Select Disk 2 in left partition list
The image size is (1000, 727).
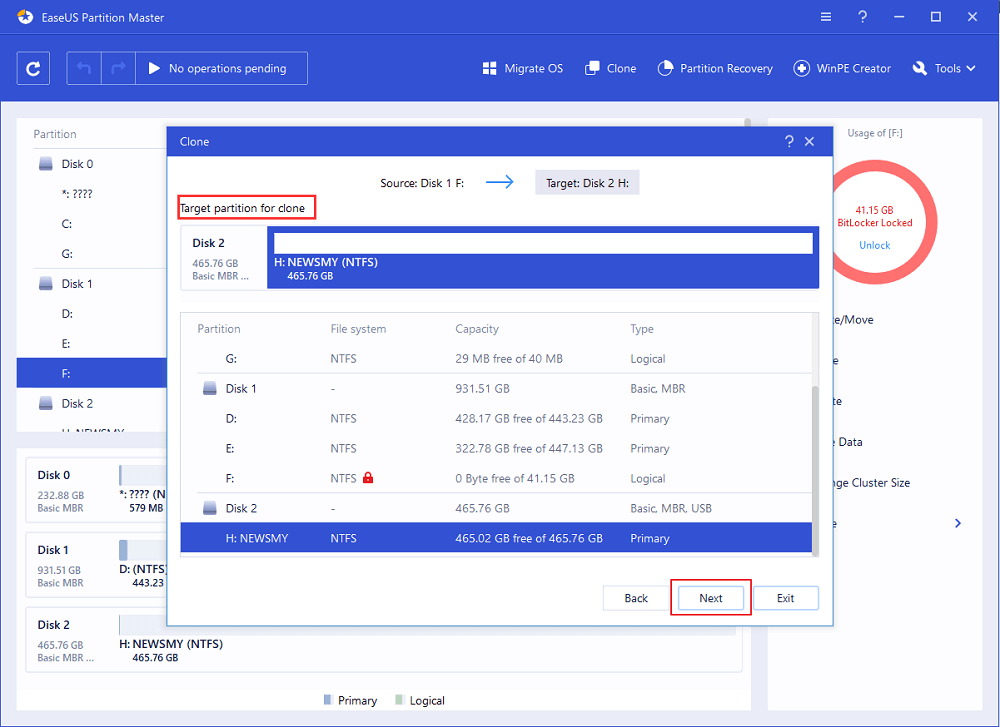[x=92, y=403]
